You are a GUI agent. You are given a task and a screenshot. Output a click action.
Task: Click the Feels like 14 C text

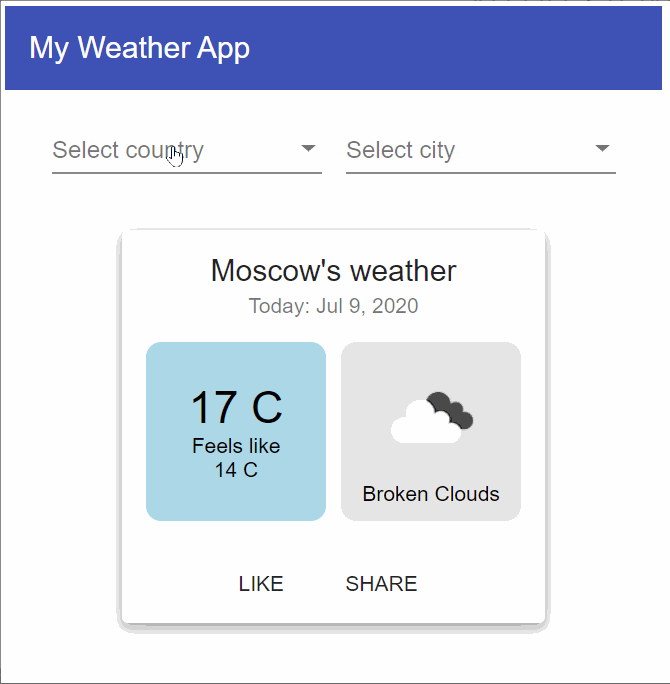(236, 458)
